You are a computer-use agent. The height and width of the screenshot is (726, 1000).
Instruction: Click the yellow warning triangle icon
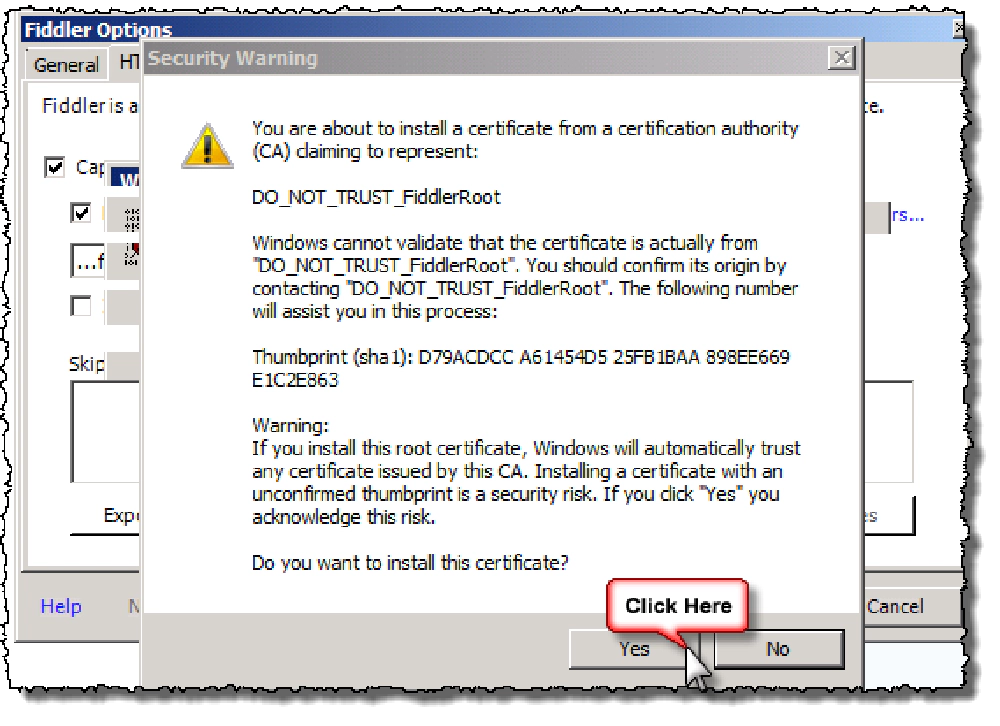[x=207, y=146]
